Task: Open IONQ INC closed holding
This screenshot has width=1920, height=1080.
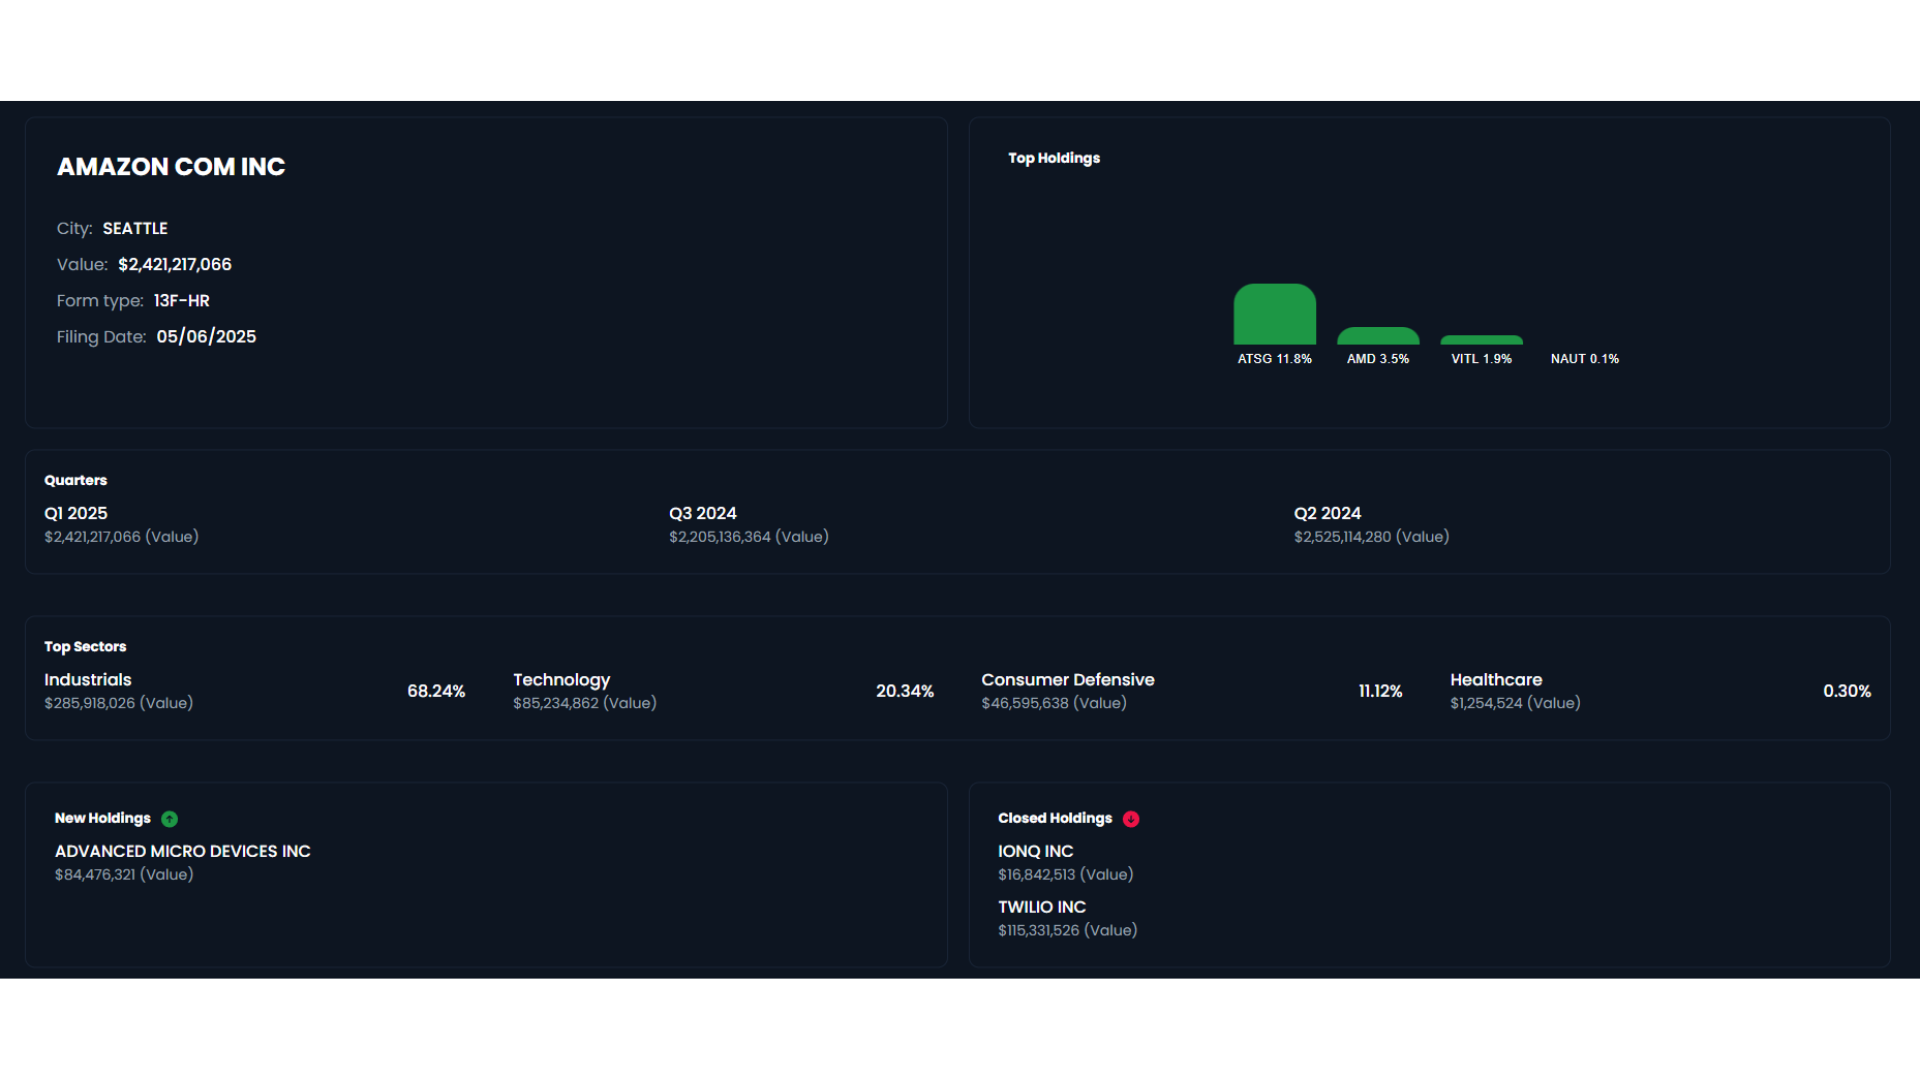Action: 1035,851
